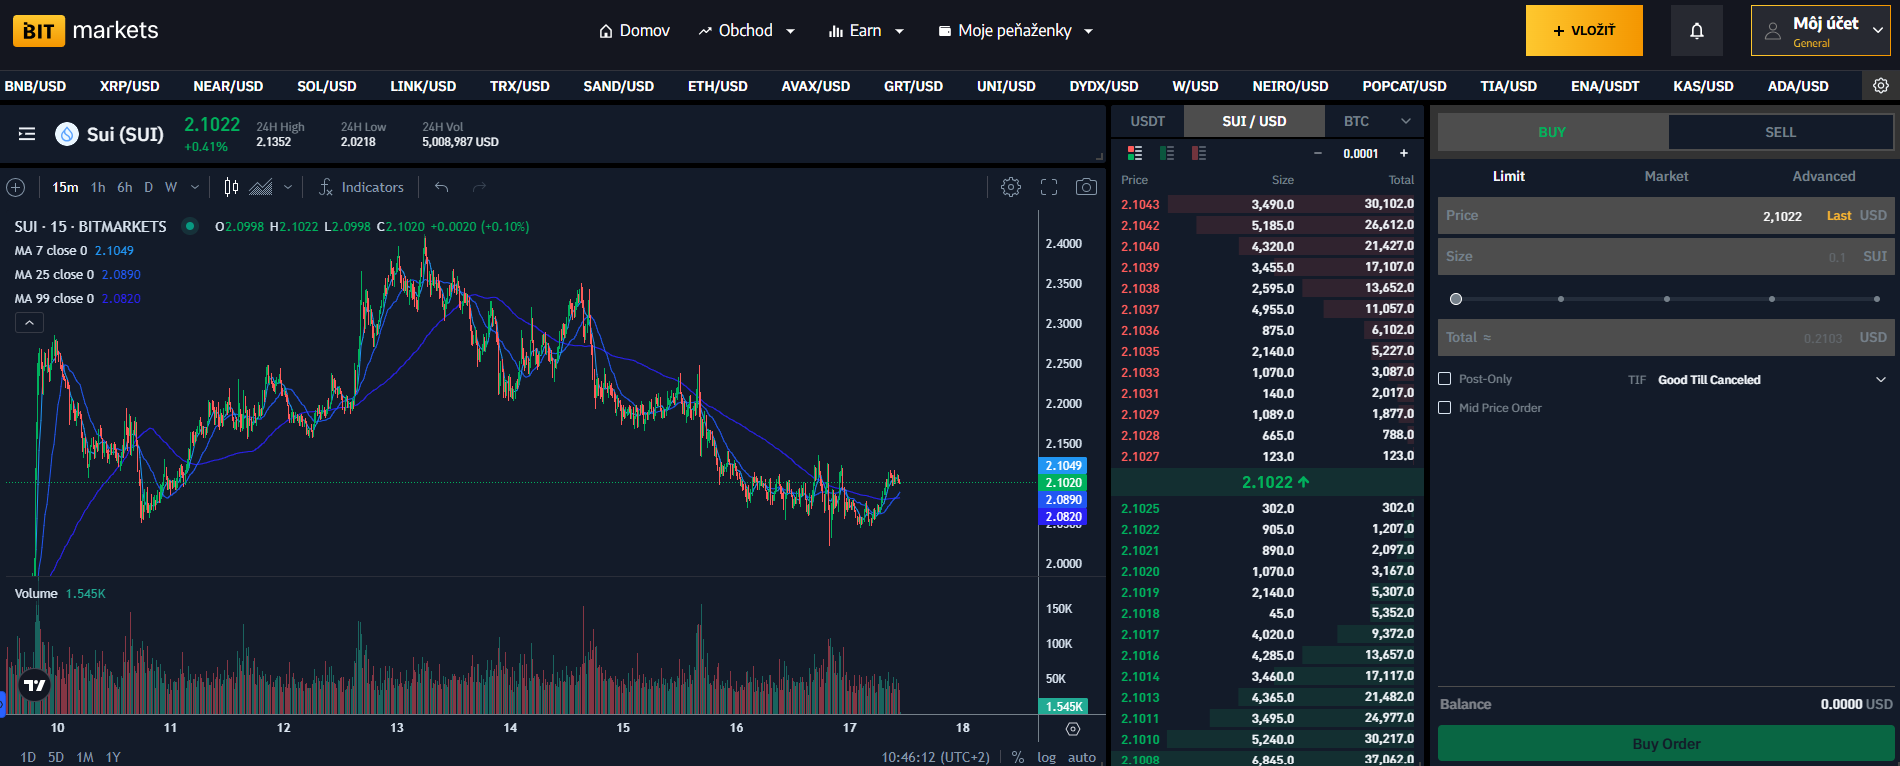This screenshot has height=766, width=1900.
Task: Open the market list hamburger menu
Action: click(27, 134)
